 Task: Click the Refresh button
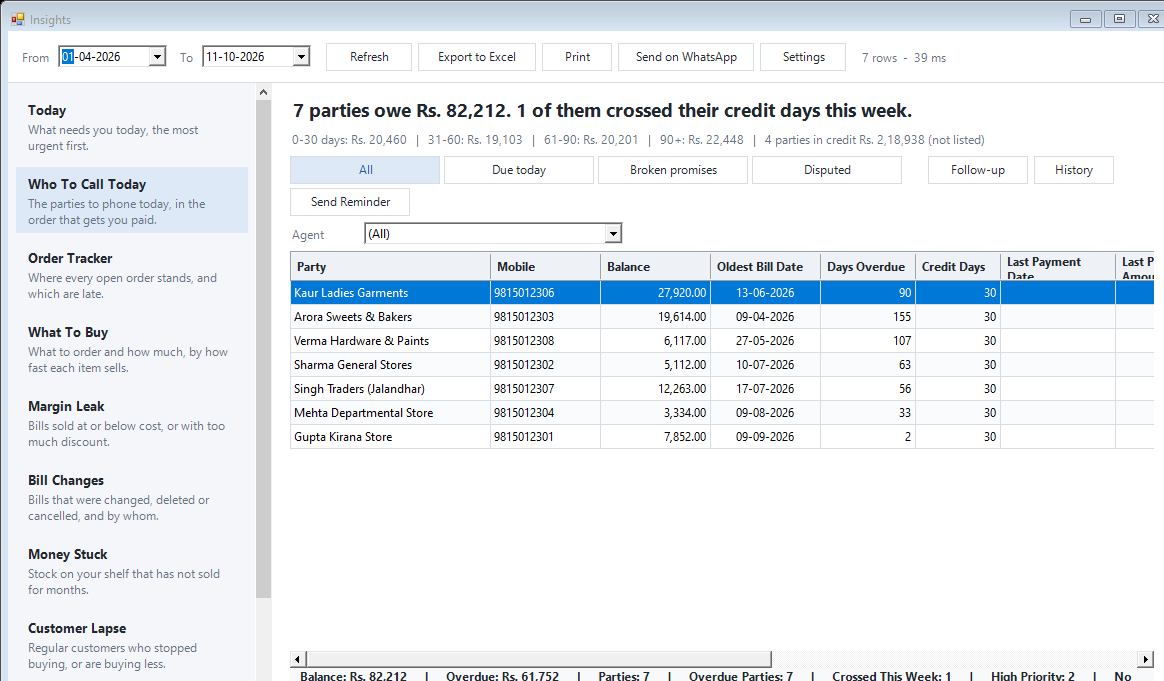(369, 57)
